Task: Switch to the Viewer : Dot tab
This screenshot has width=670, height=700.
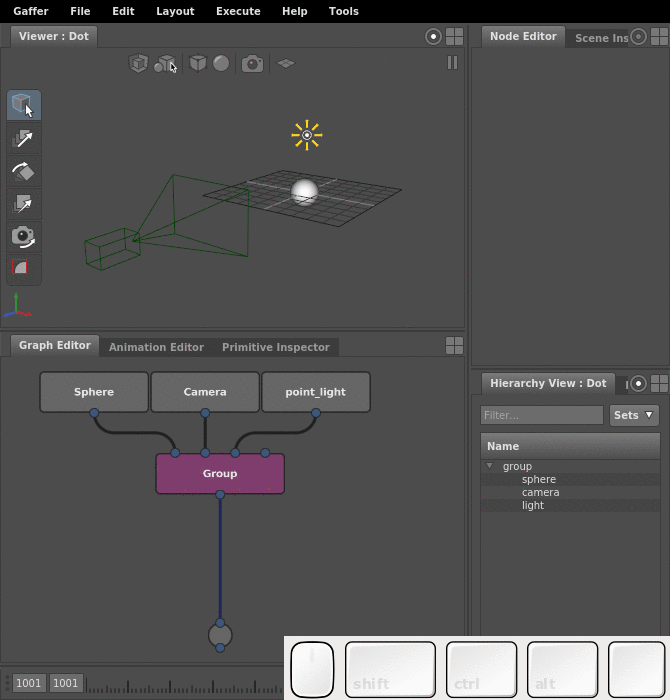Action: 54,36
